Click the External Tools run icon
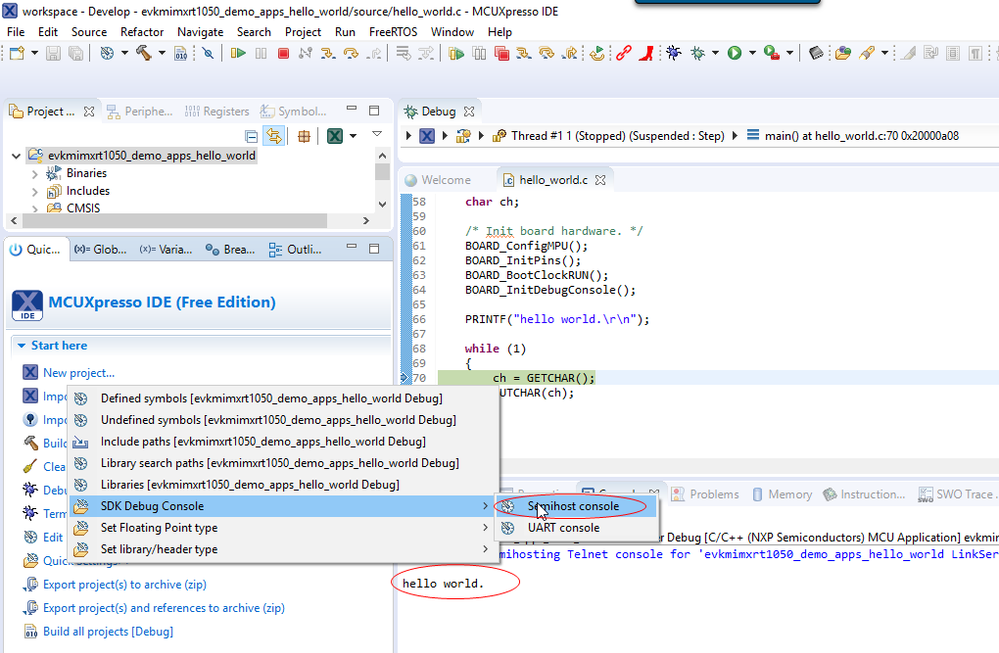The image size is (999, 653). tap(772, 54)
